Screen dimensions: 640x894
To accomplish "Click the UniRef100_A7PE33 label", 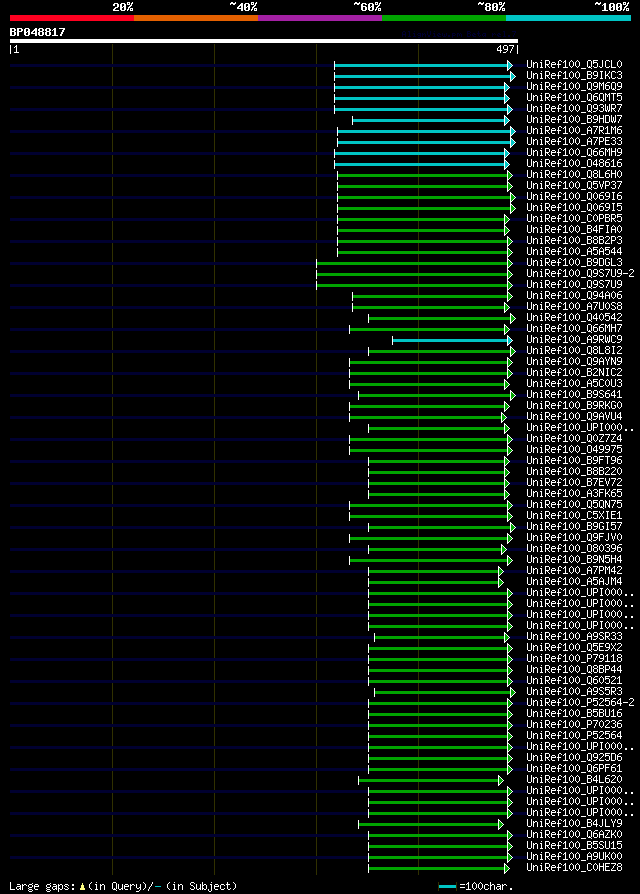I will pyautogui.click(x=574, y=141).
